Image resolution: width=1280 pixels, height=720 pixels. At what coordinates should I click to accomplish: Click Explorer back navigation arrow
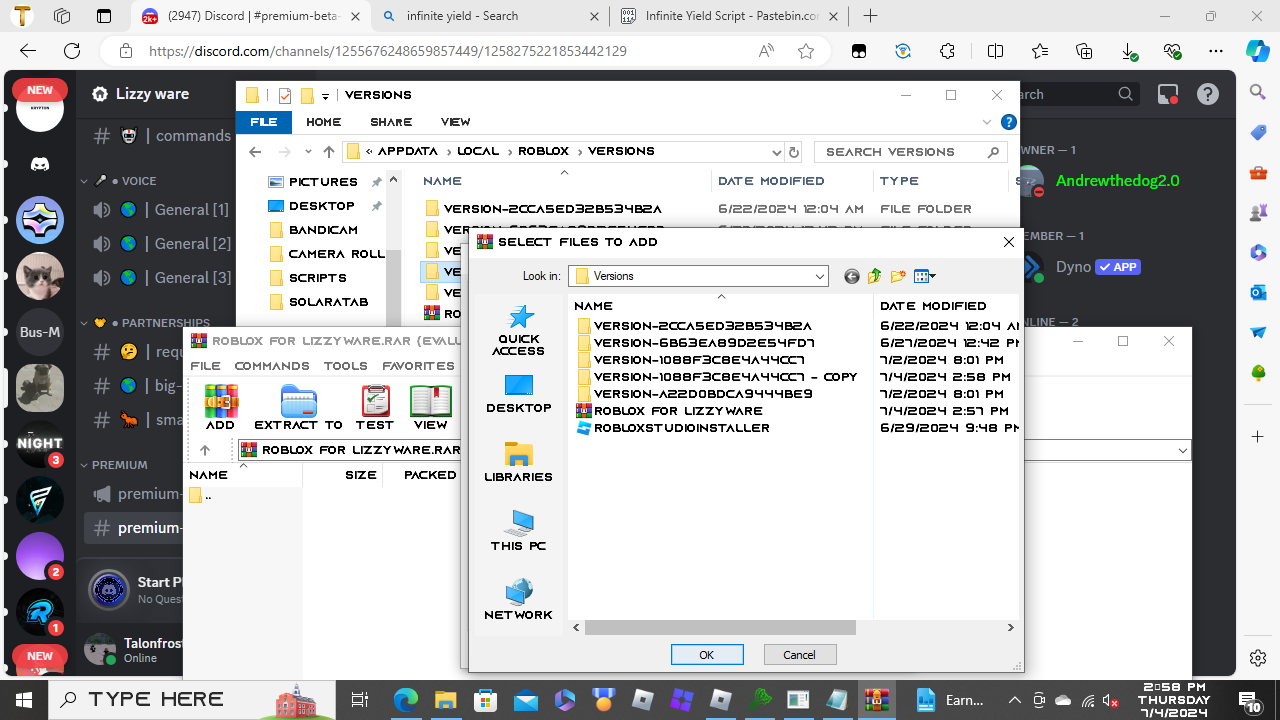click(255, 152)
